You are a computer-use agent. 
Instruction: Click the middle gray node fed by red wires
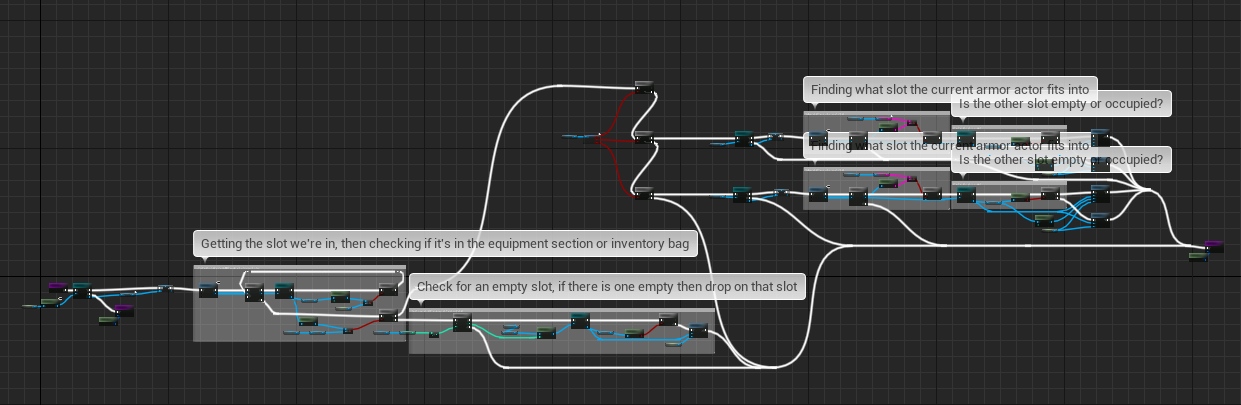(644, 138)
